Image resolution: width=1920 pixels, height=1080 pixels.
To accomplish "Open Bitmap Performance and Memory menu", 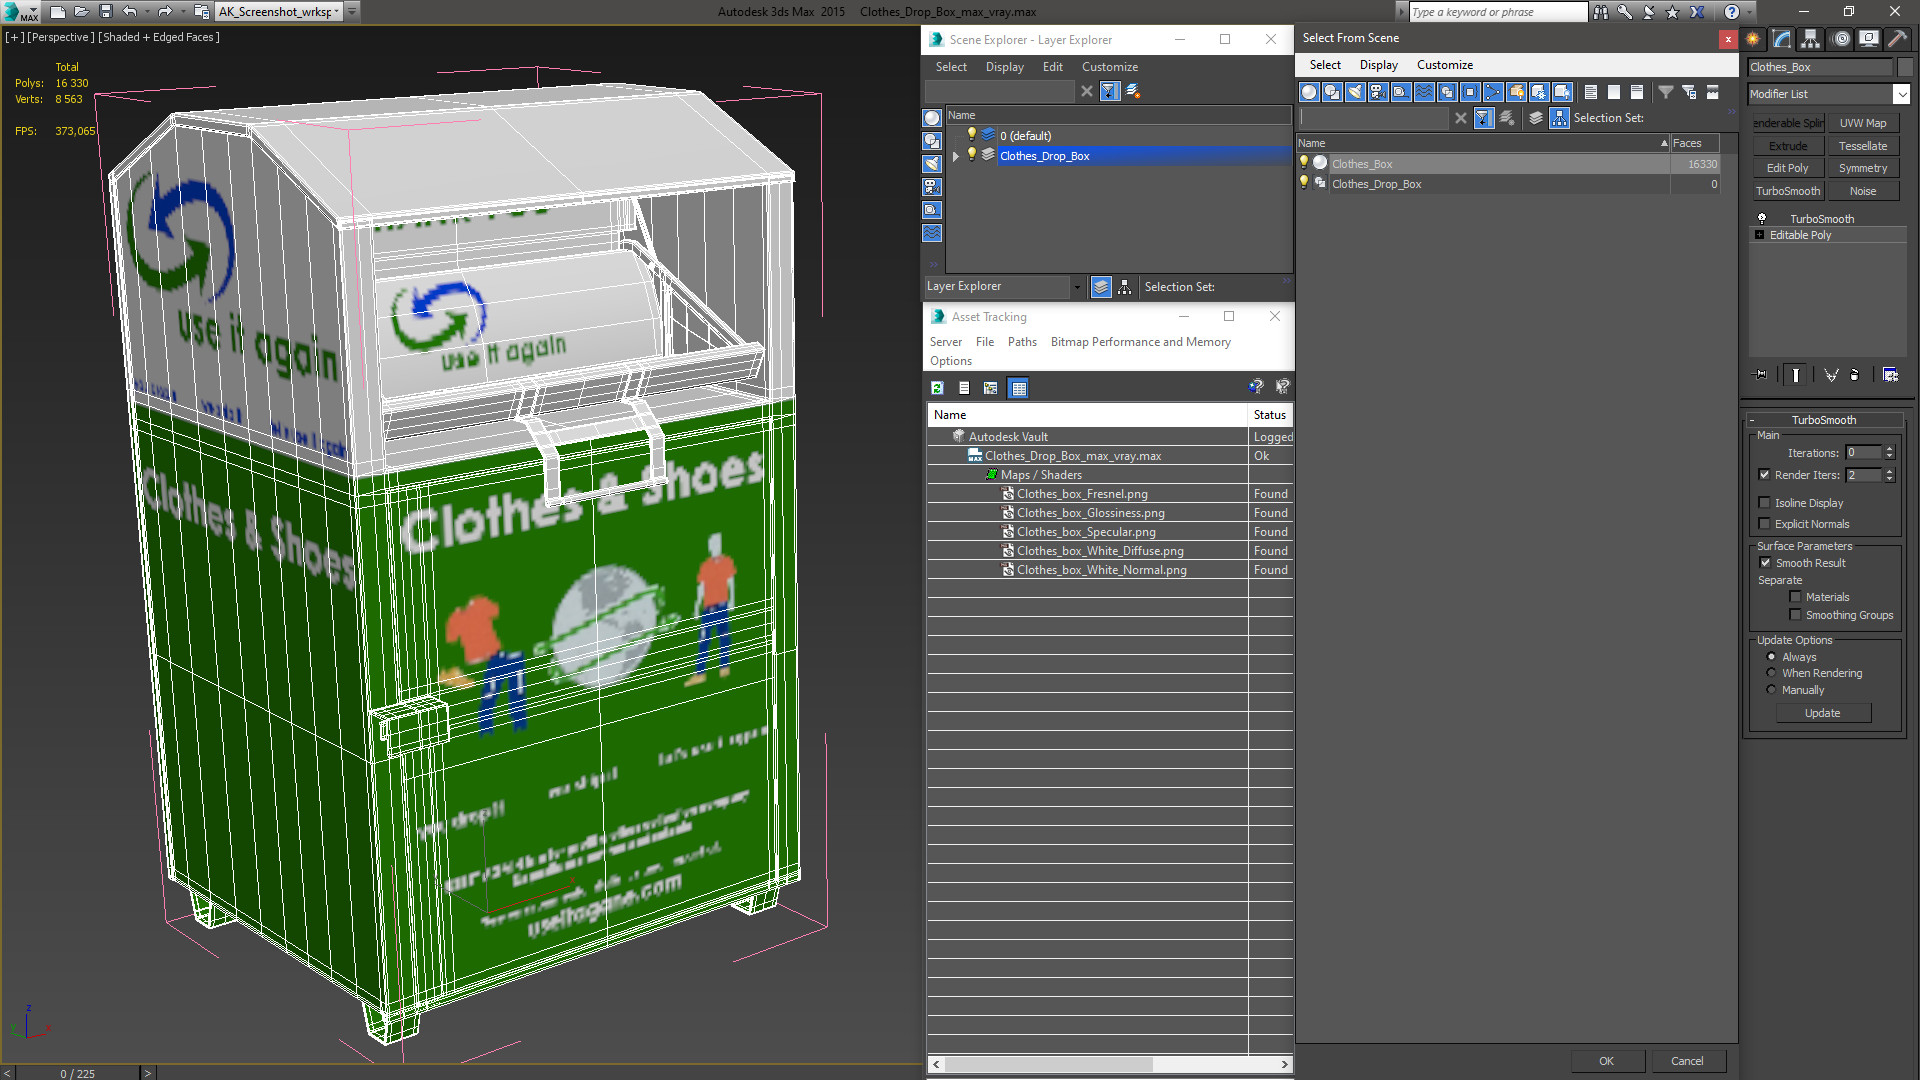I will [1140, 342].
